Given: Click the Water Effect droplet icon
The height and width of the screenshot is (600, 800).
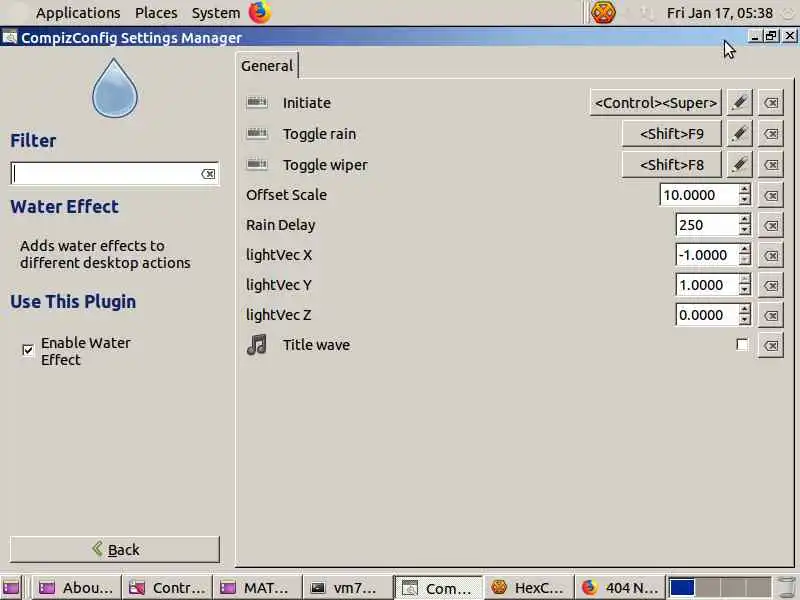Looking at the screenshot, I should (x=115, y=88).
